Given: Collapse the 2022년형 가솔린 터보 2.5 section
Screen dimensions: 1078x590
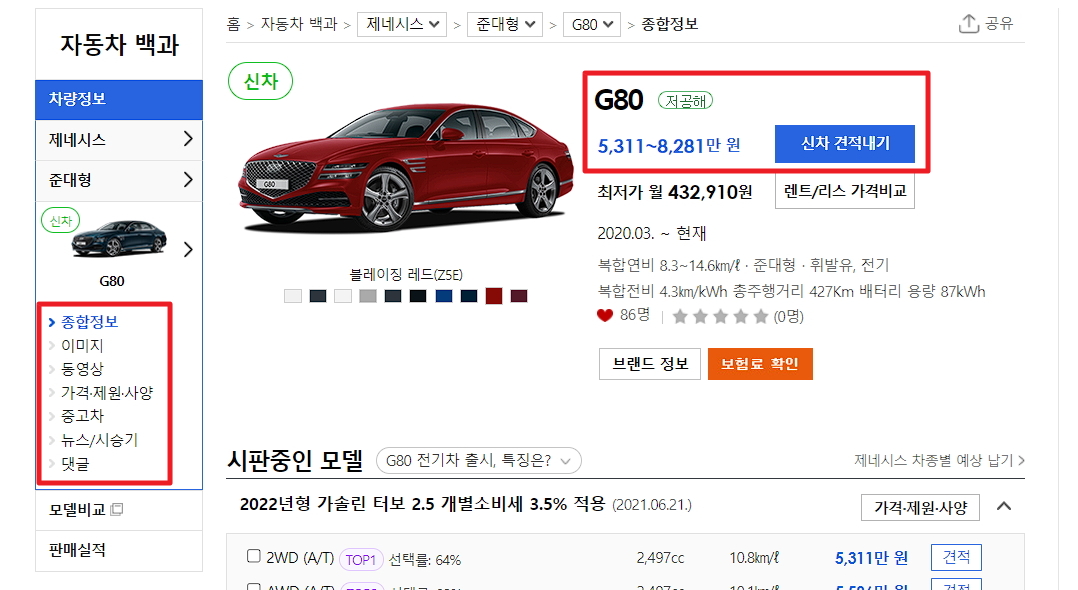Looking at the screenshot, I should tap(1004, 506).
